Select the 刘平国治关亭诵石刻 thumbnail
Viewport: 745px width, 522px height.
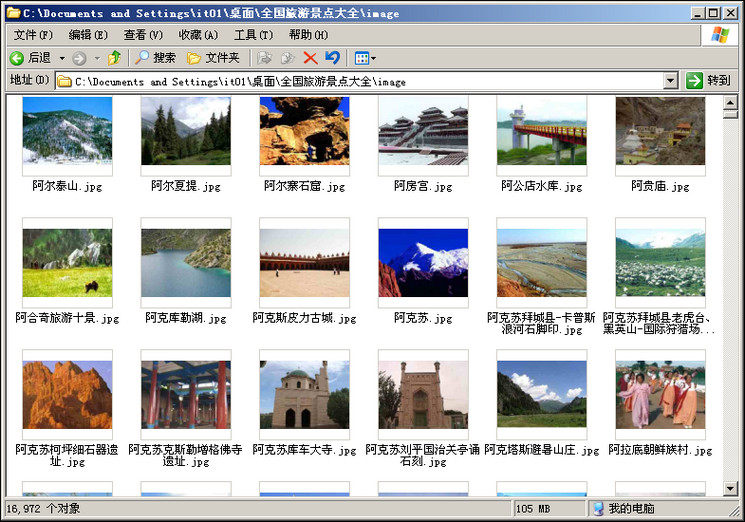pyautogui.click(x=423, y=395)
